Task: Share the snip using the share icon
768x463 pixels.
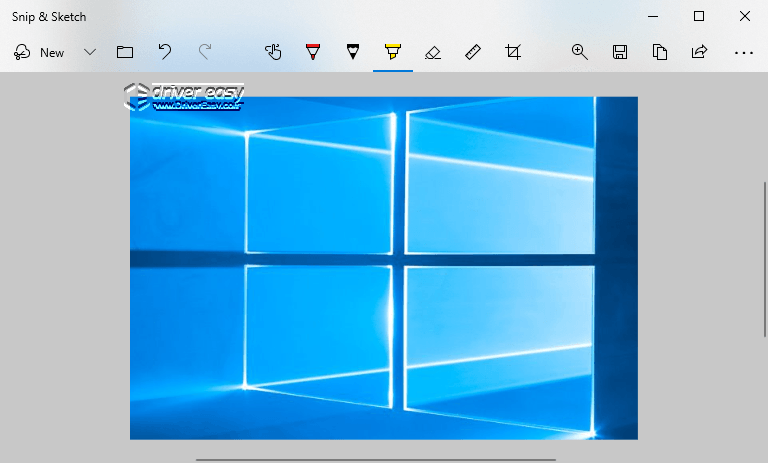Action: (x=700, y=52)
